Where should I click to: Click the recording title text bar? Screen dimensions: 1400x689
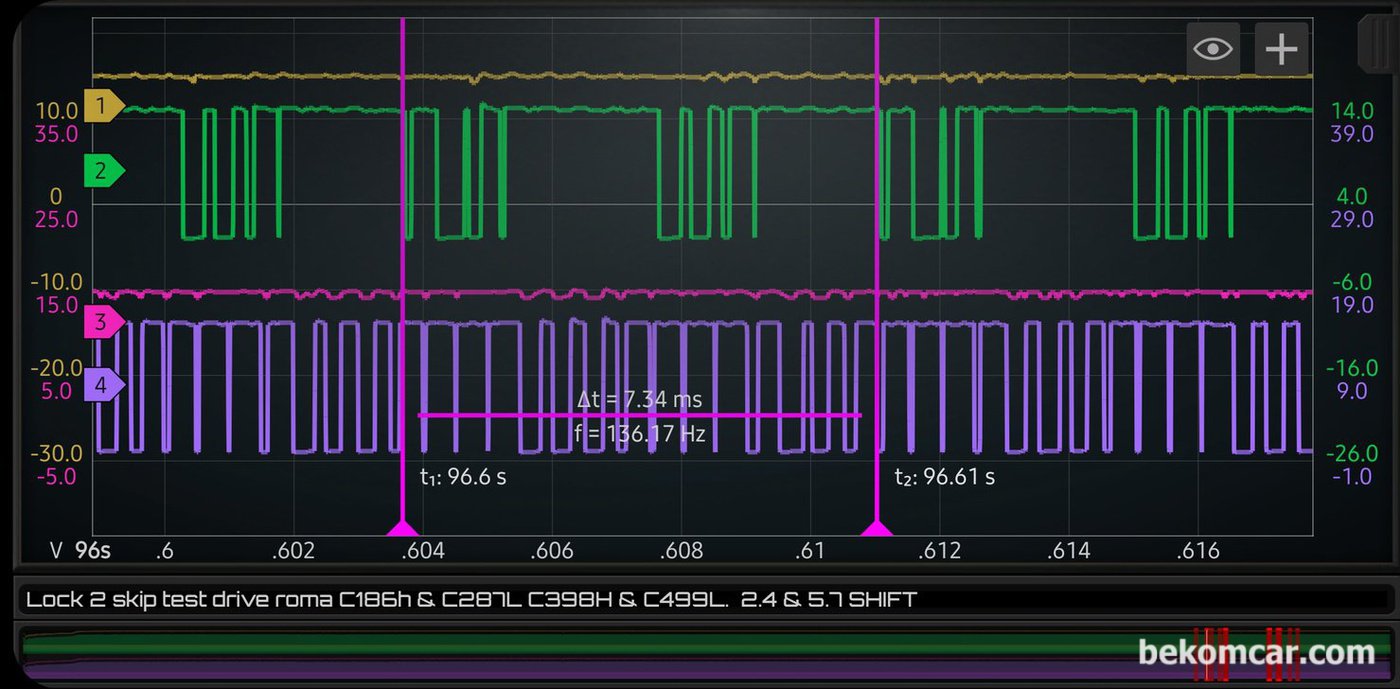click(x=704, y=599)
